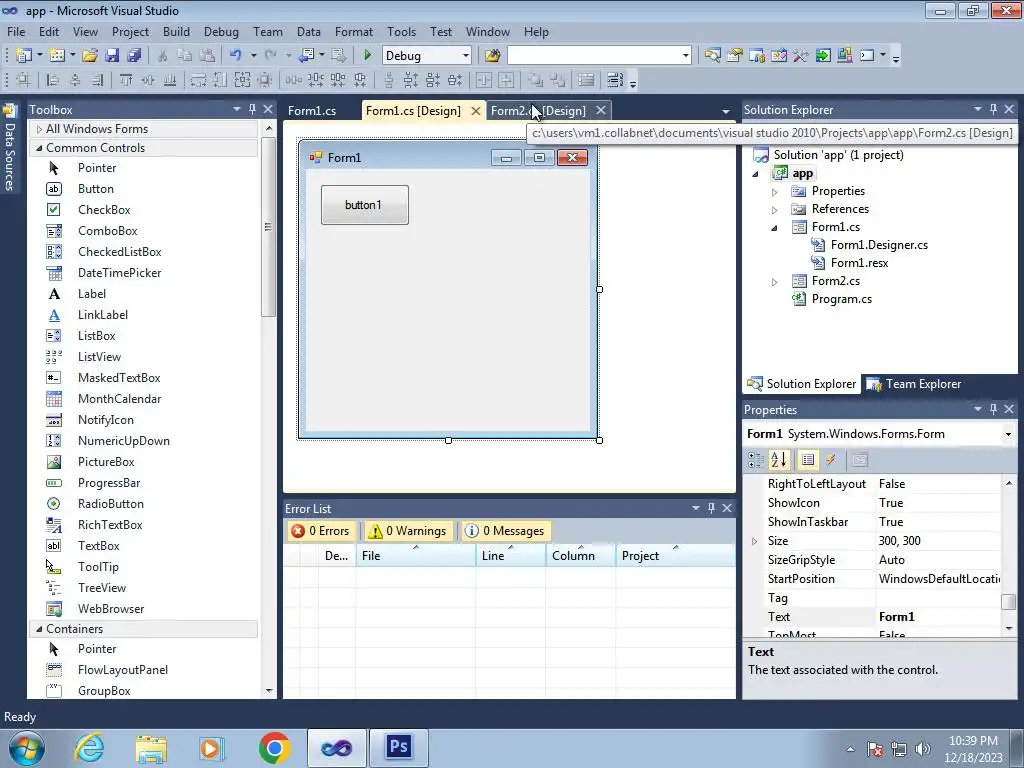
Task: Toggle auto-hide pin on Properties panel
Action: (x=993, y=409)
